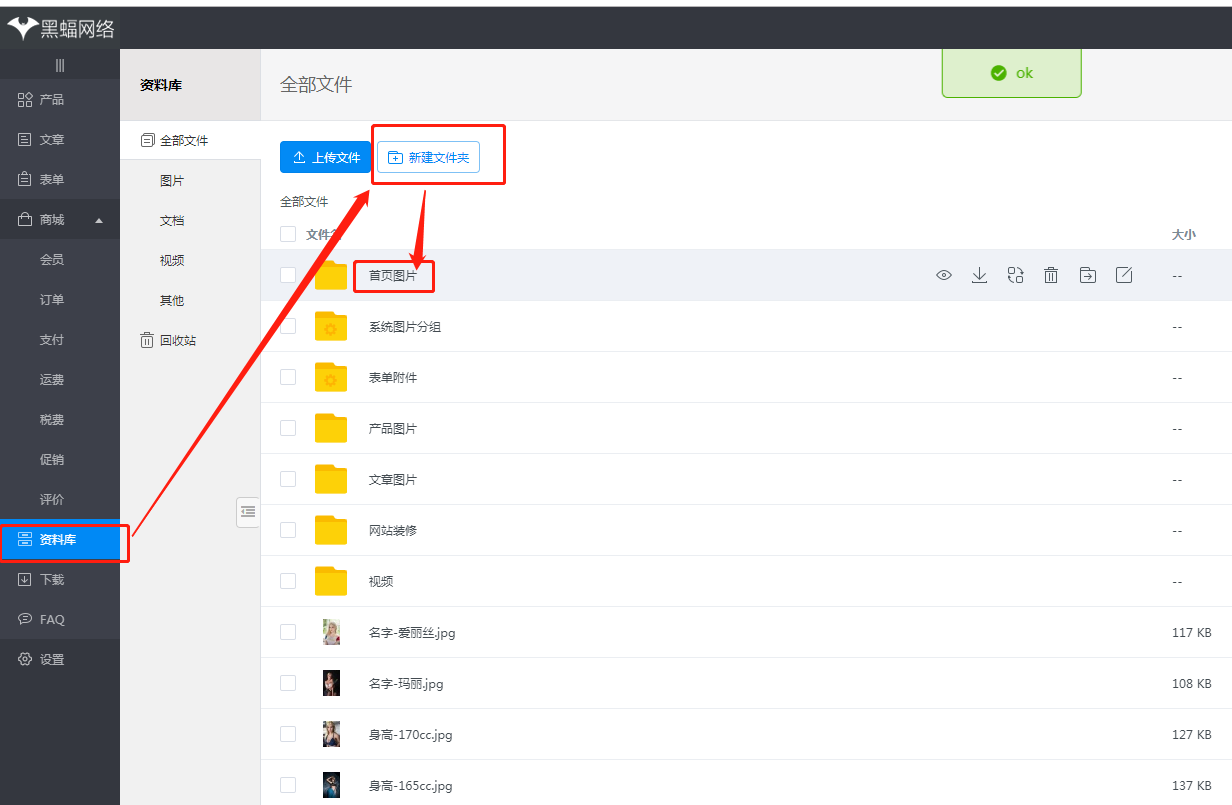Check the box for 产品图片 folder
The width and height of the screenshot is (1232, 805).
click(x=288, y=428)
